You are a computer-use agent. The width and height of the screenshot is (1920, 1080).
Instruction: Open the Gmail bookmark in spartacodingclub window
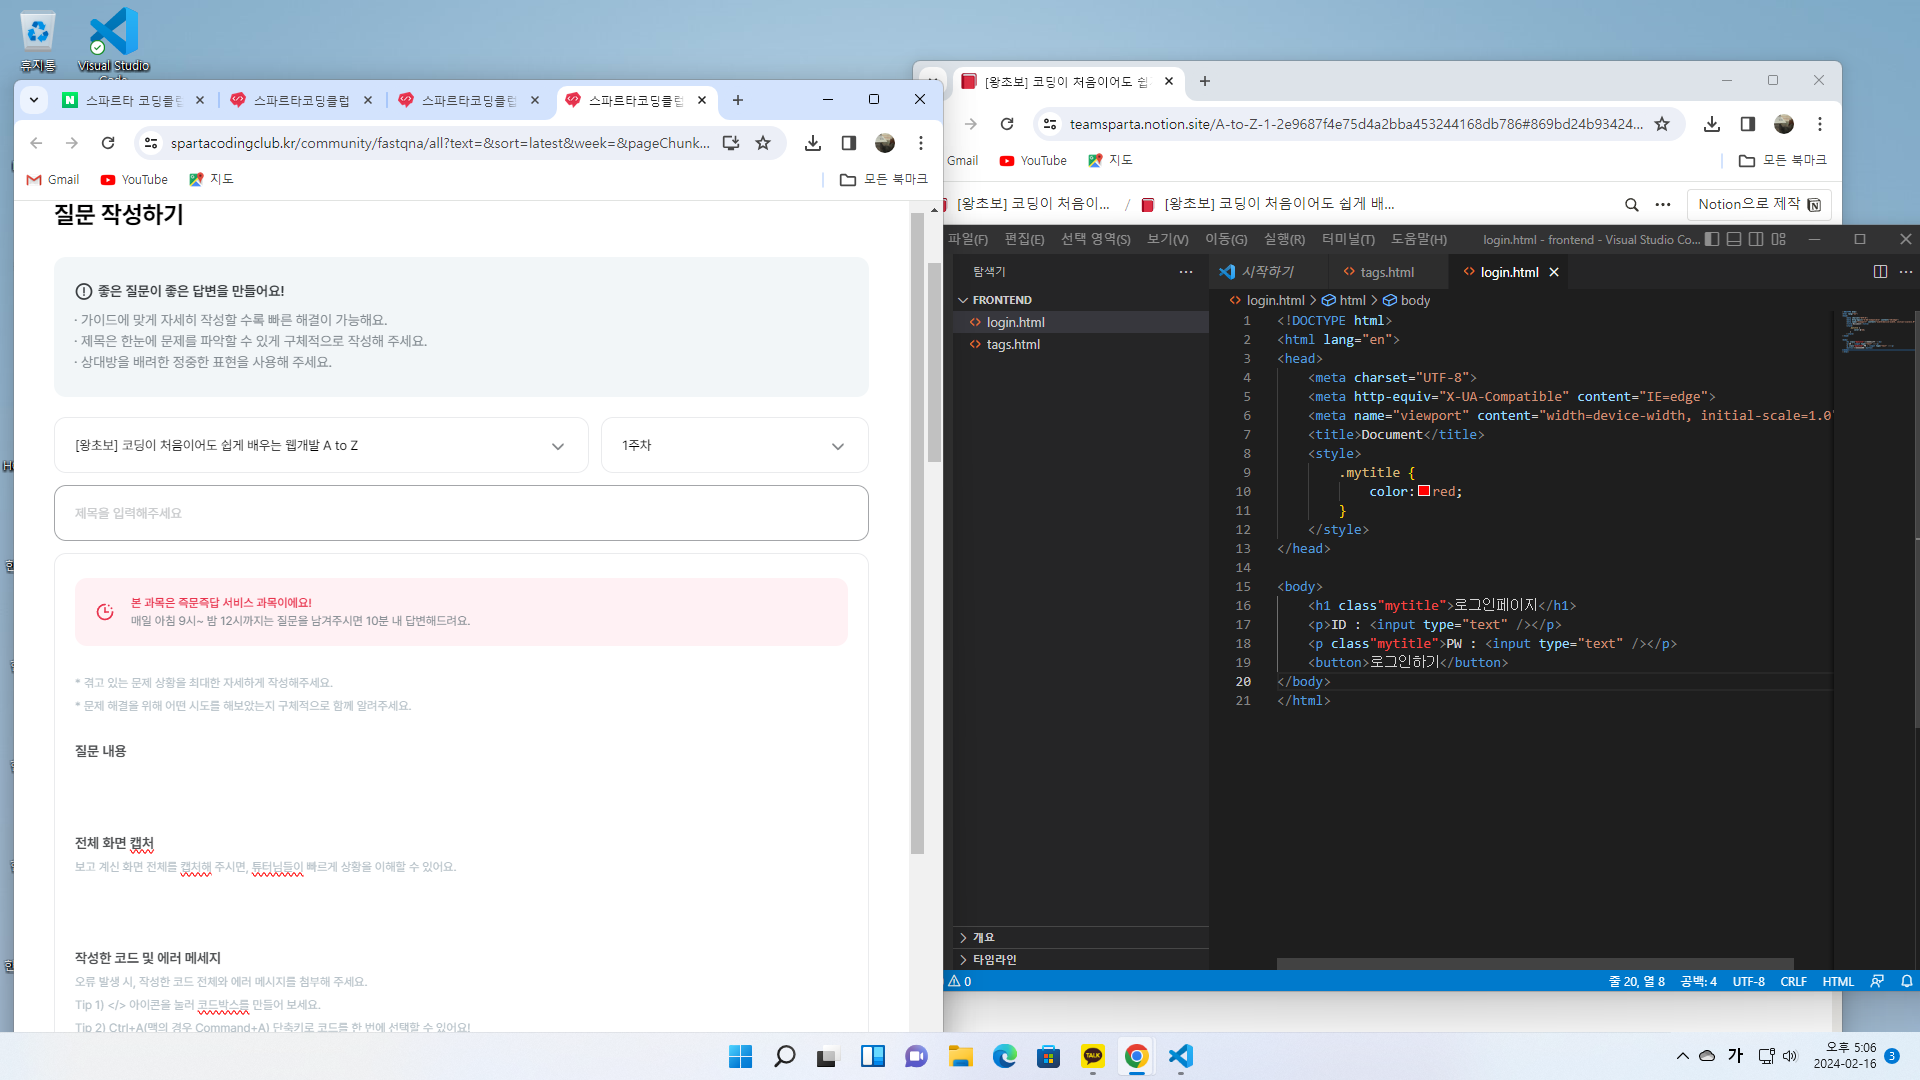(x=53, y=180)
